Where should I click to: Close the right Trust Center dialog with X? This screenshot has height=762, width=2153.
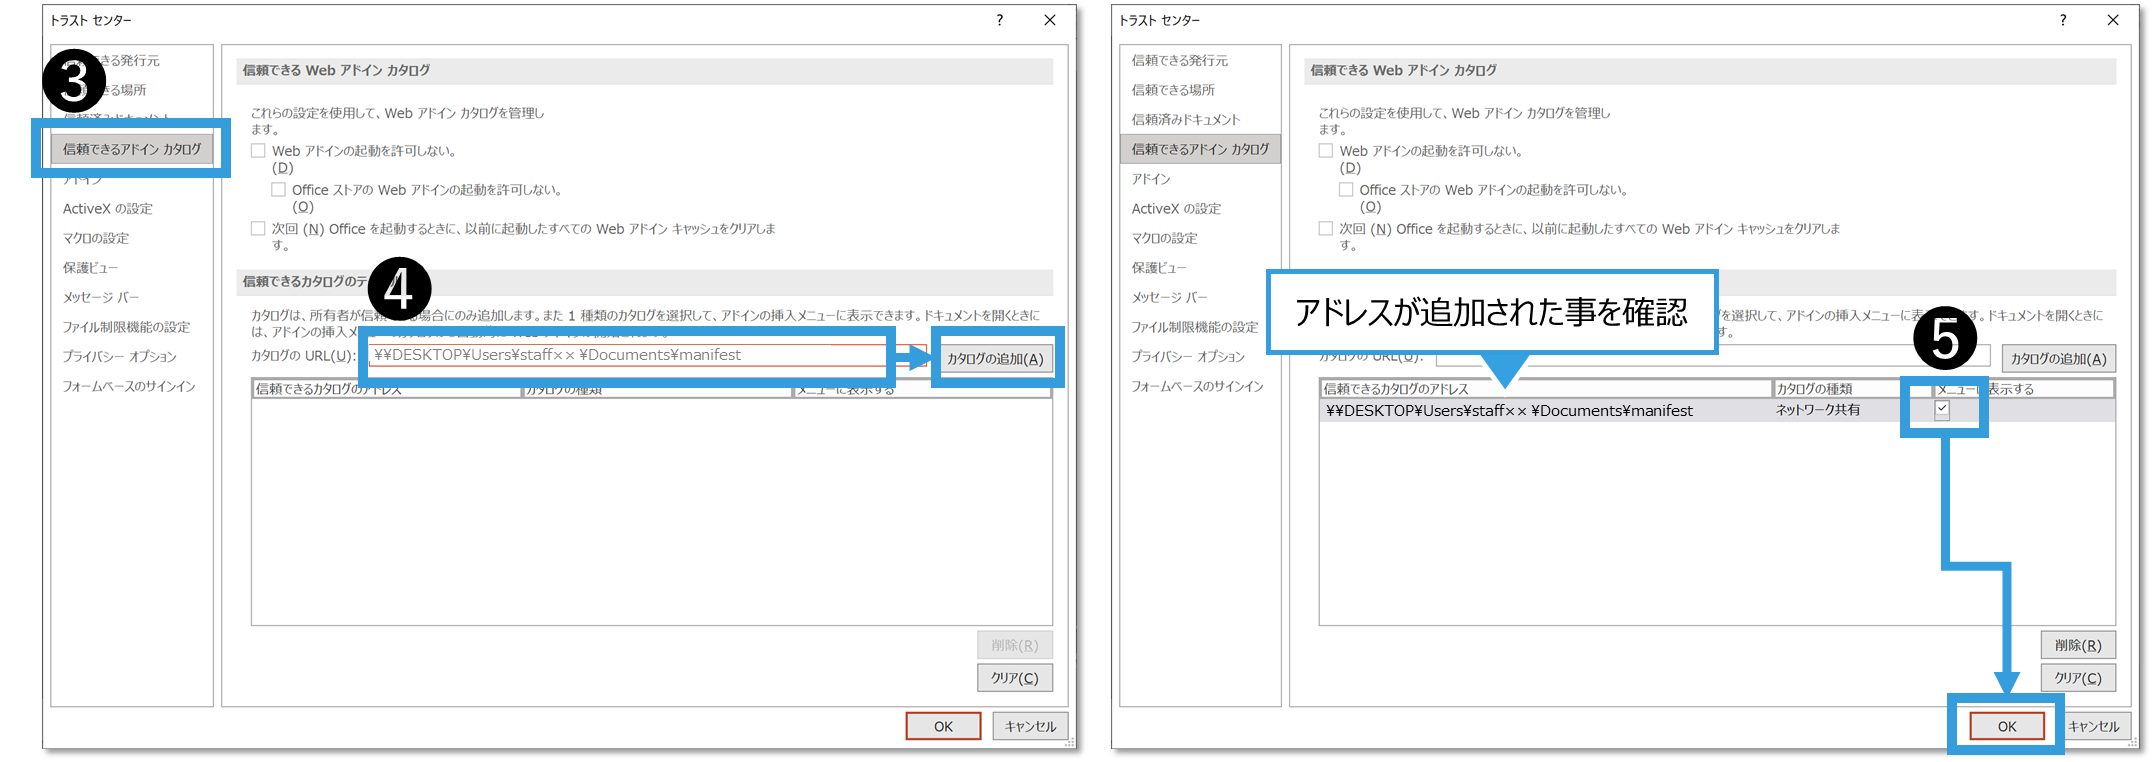2112,20
